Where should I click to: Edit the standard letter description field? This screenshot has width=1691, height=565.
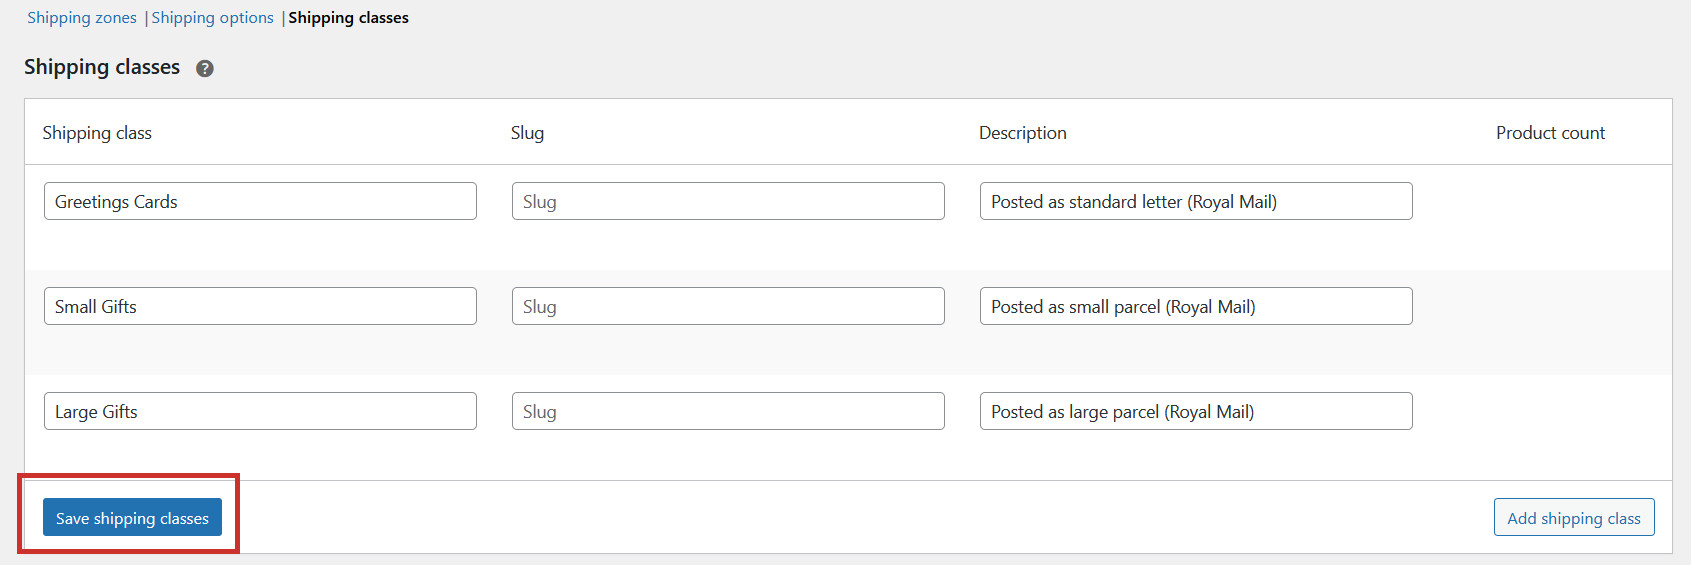point(1196,201)
